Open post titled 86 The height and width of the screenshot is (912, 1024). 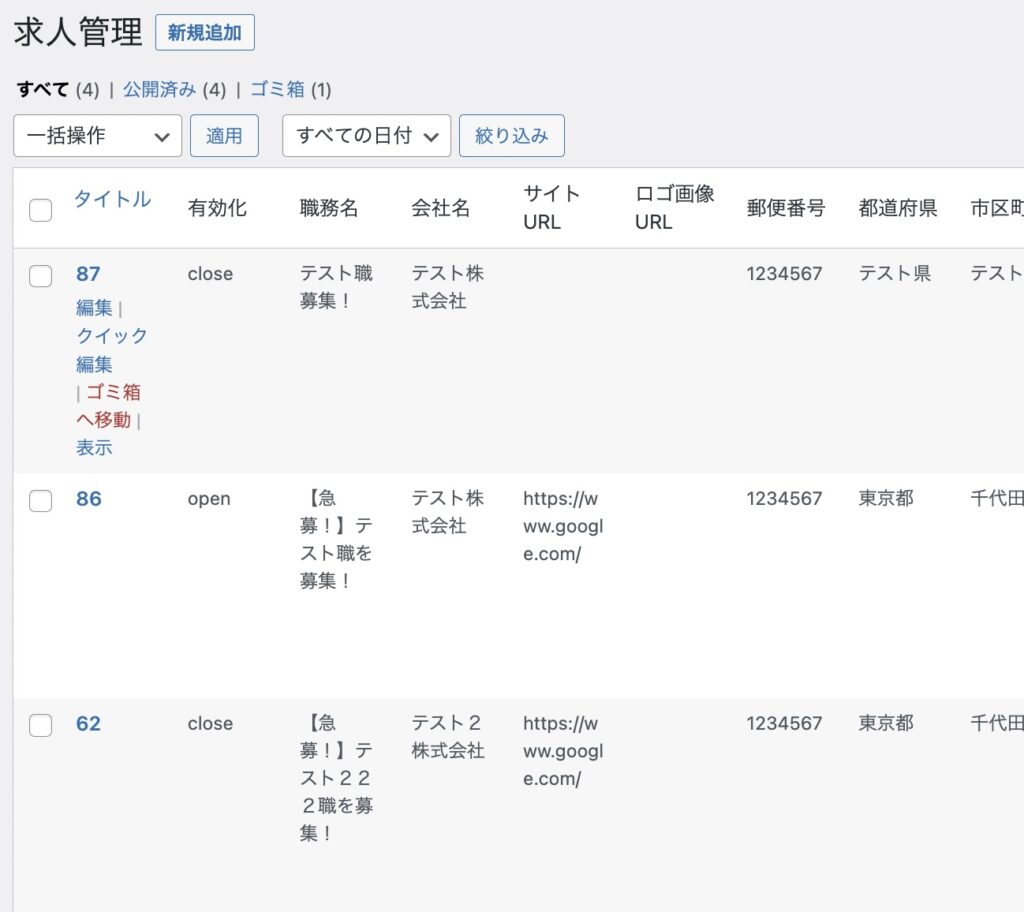click(88, 499)
